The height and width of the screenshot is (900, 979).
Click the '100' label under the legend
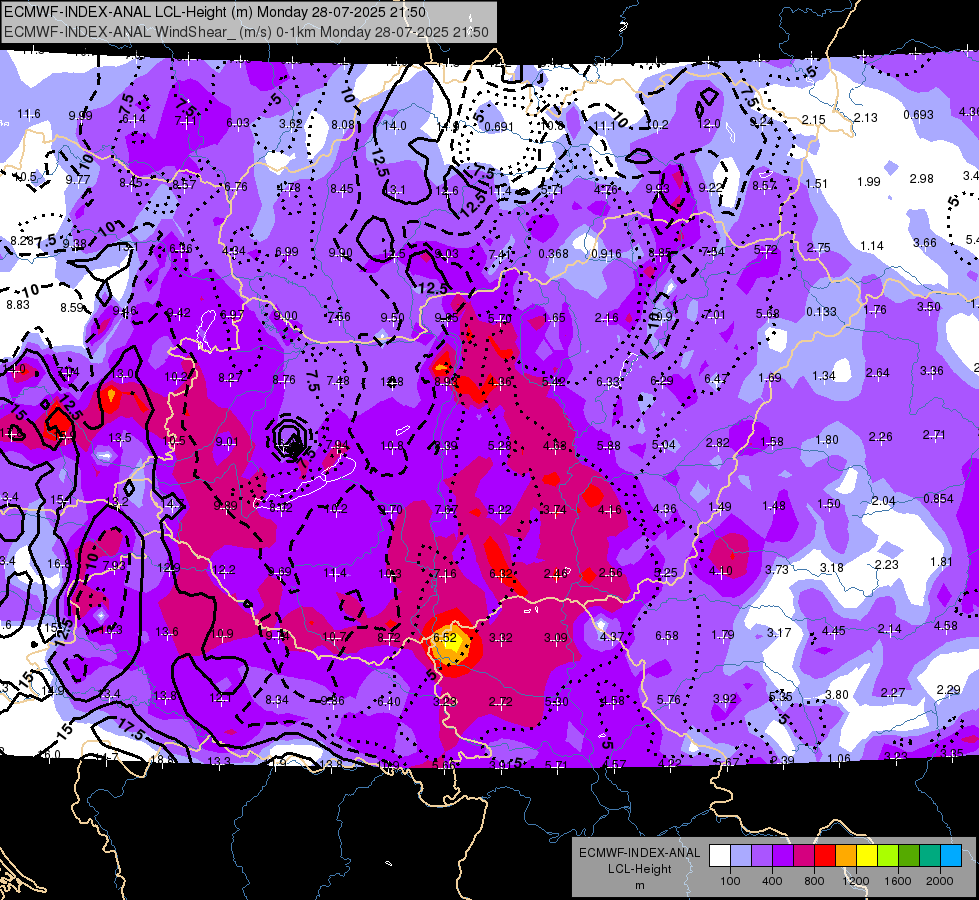[x=730, y=881]
